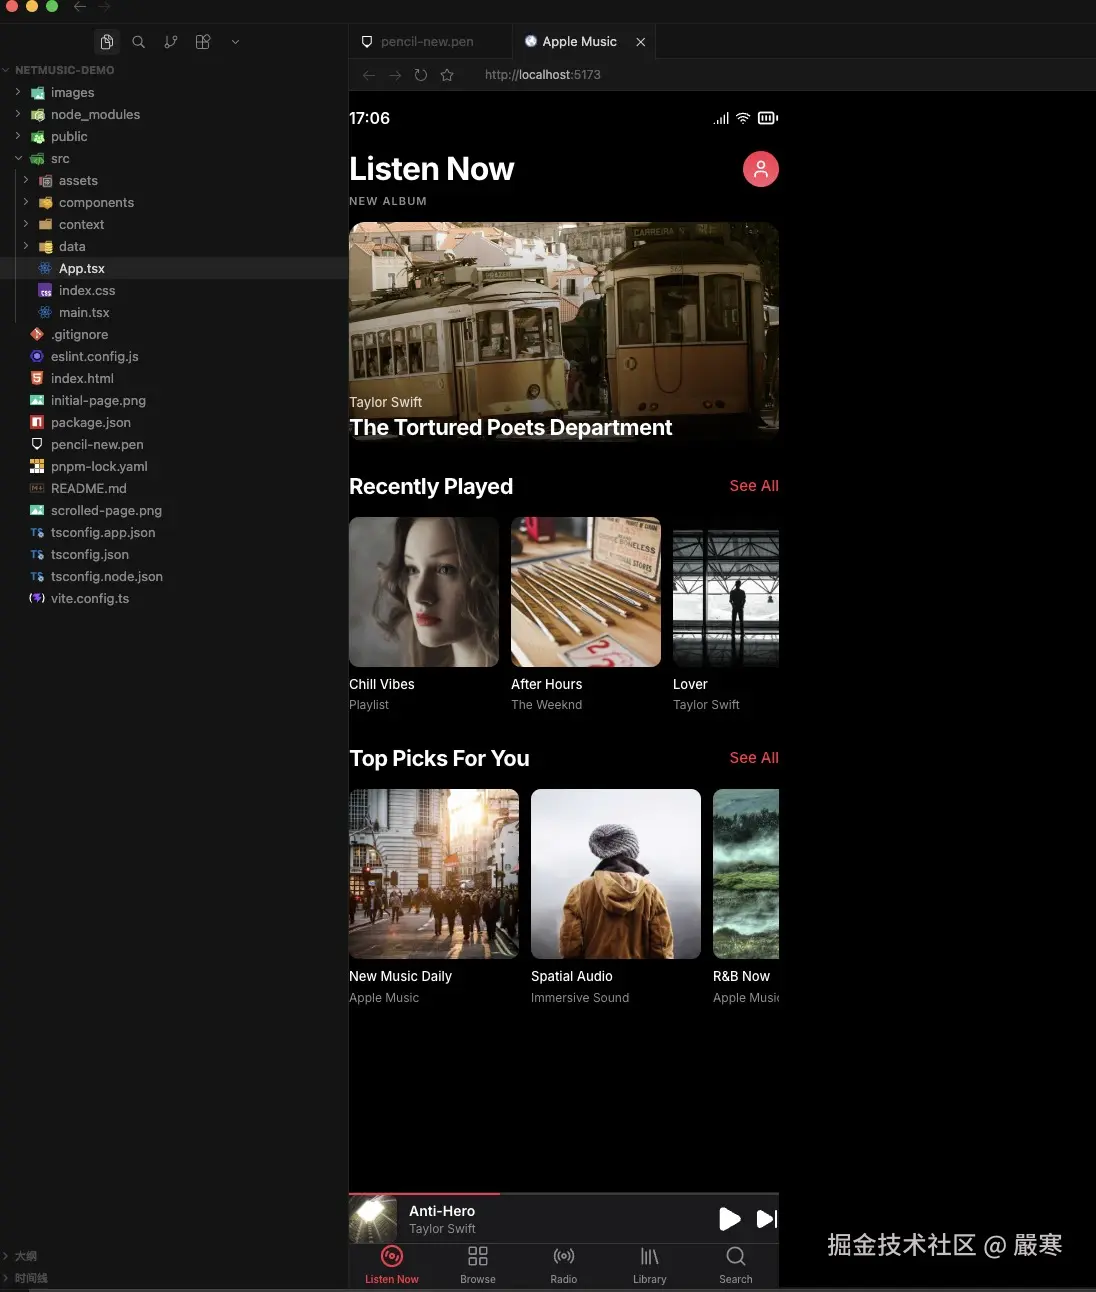Expand the images folder
1096x1292 pixels.
174,93
